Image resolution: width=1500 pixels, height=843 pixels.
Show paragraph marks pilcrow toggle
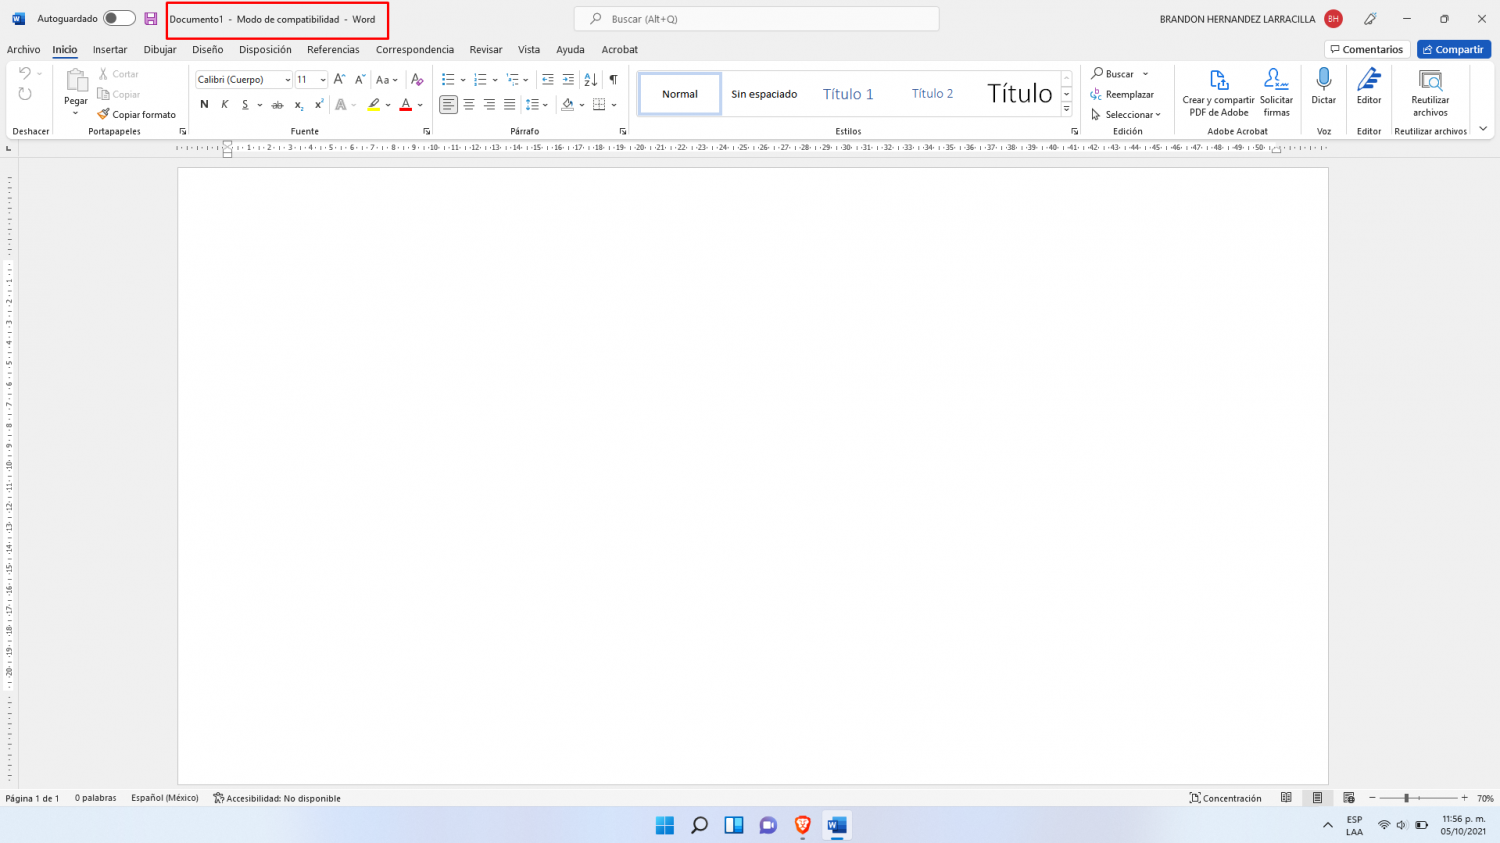(613, 79)
